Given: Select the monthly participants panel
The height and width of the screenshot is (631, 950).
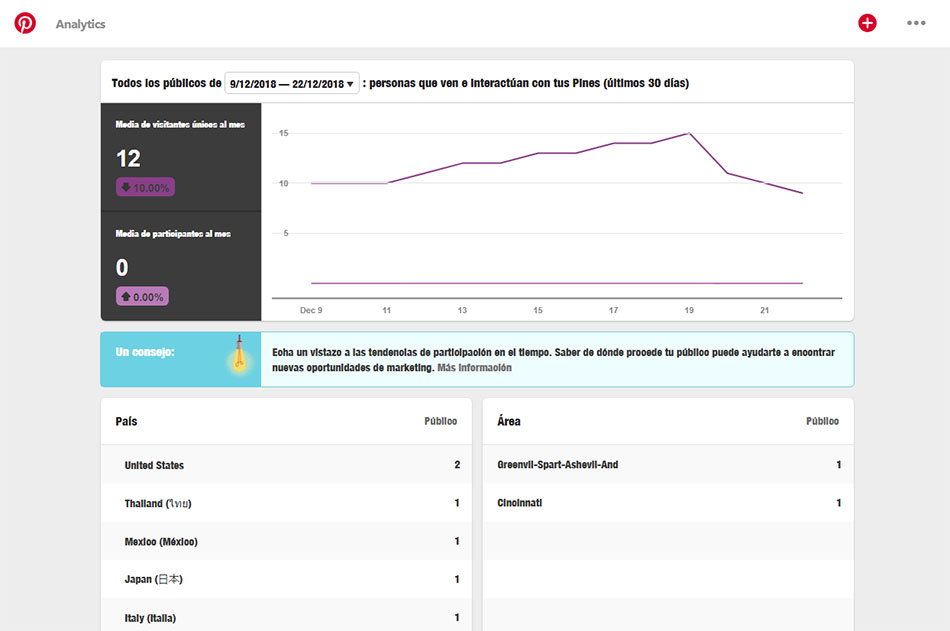Looking at the screenshot, I should 181,266.
